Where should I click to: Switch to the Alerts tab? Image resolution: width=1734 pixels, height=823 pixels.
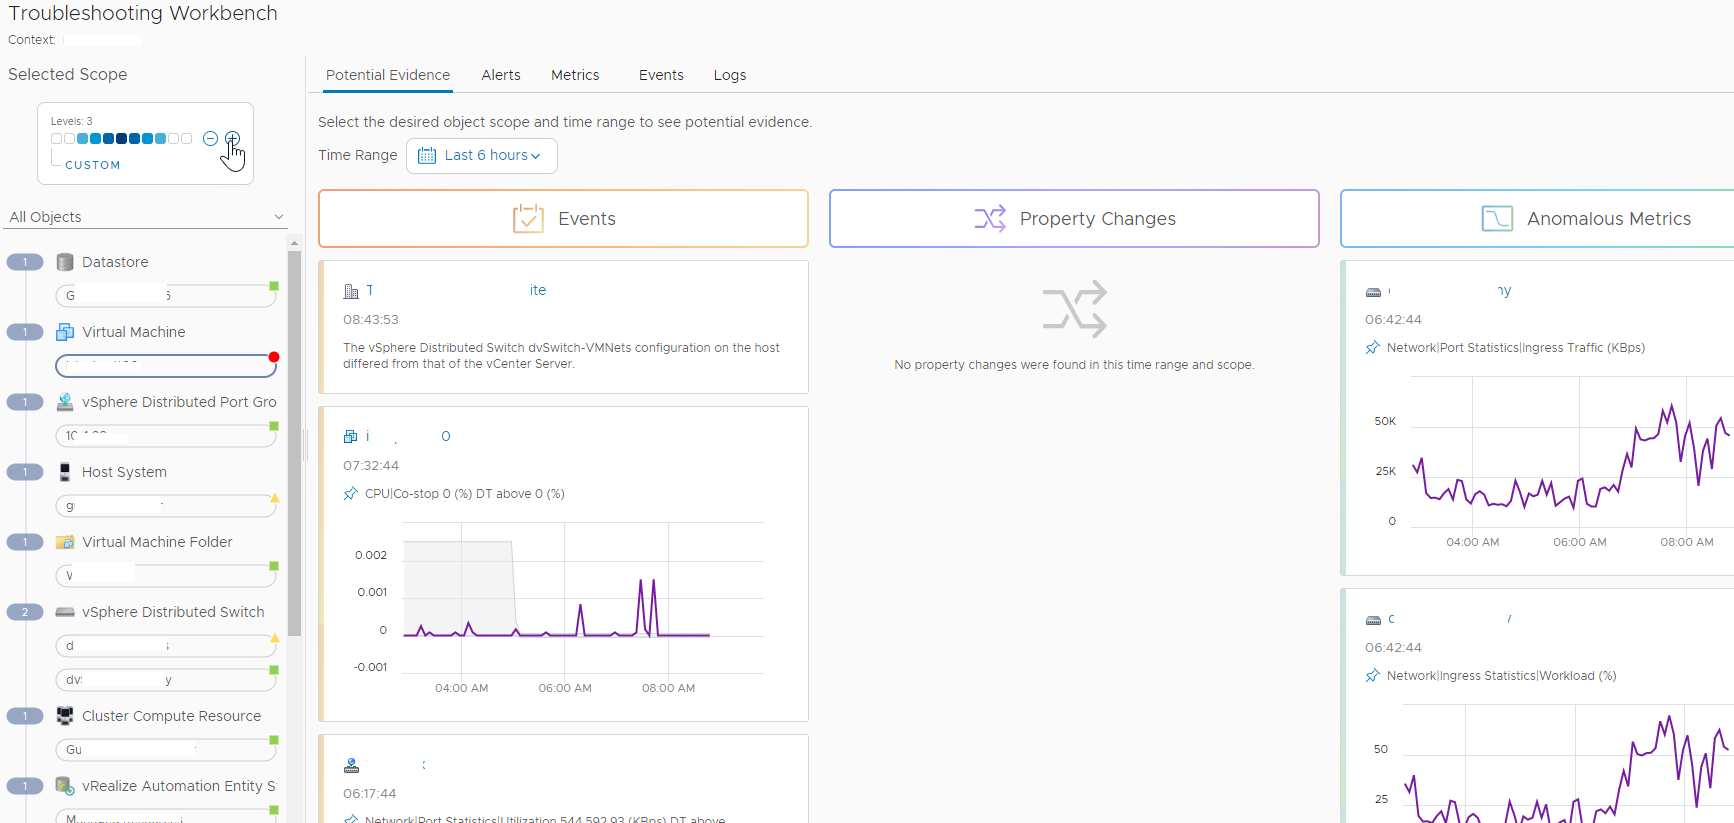(x=500, y=75)
